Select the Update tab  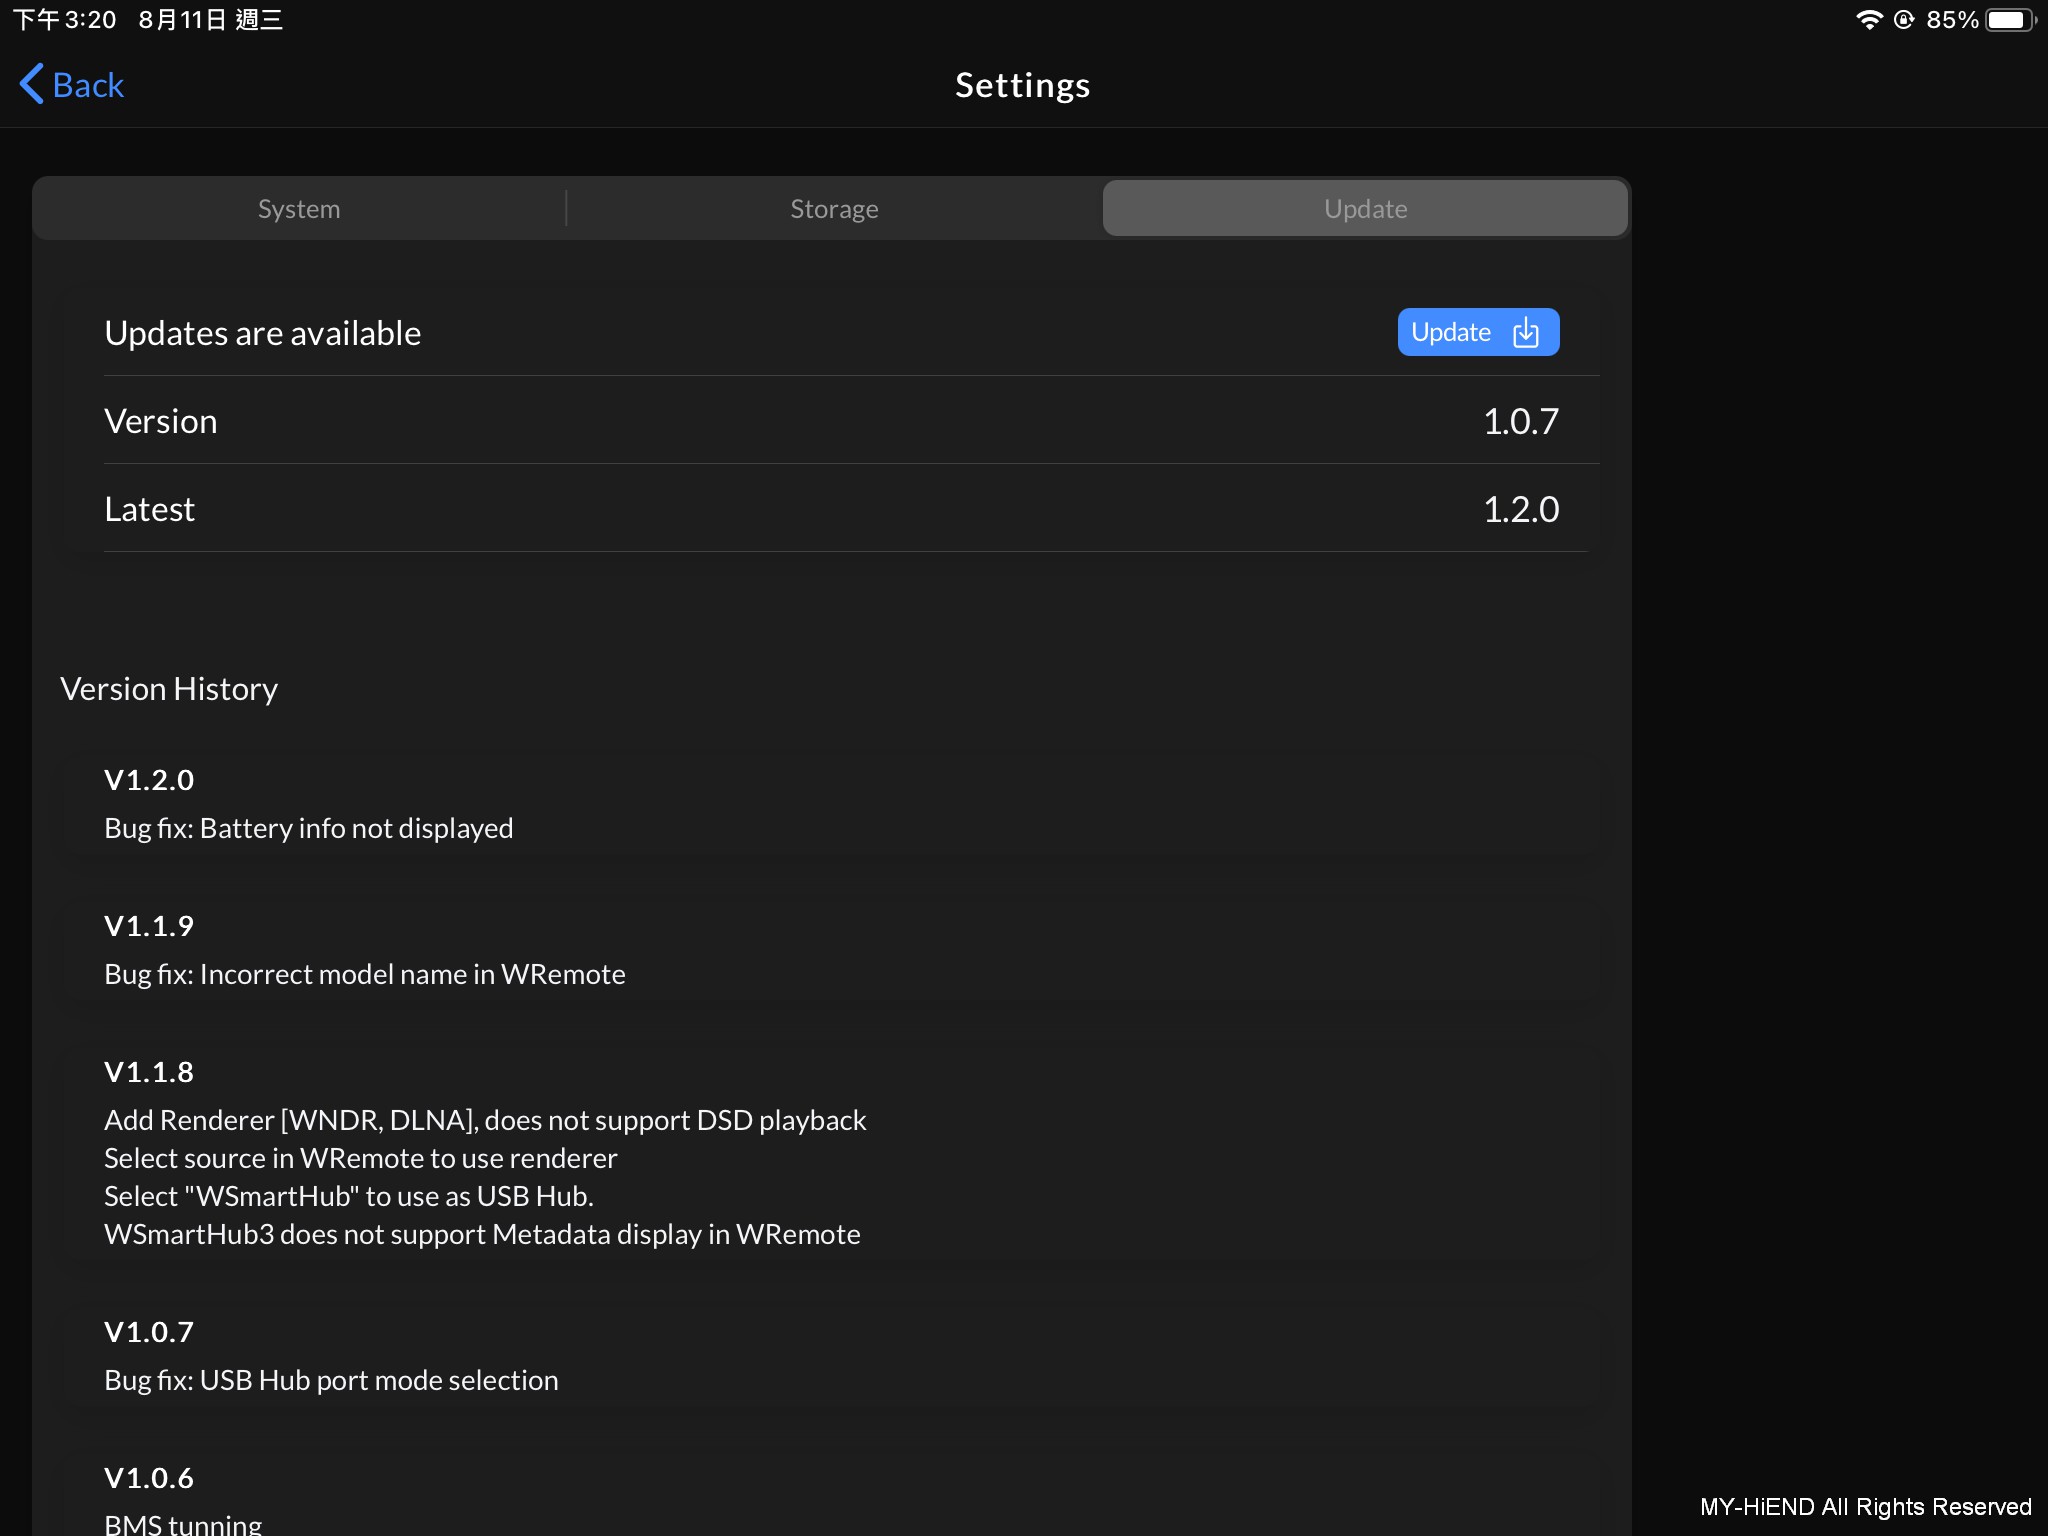pyautogui.click(x=1365, y=209)
